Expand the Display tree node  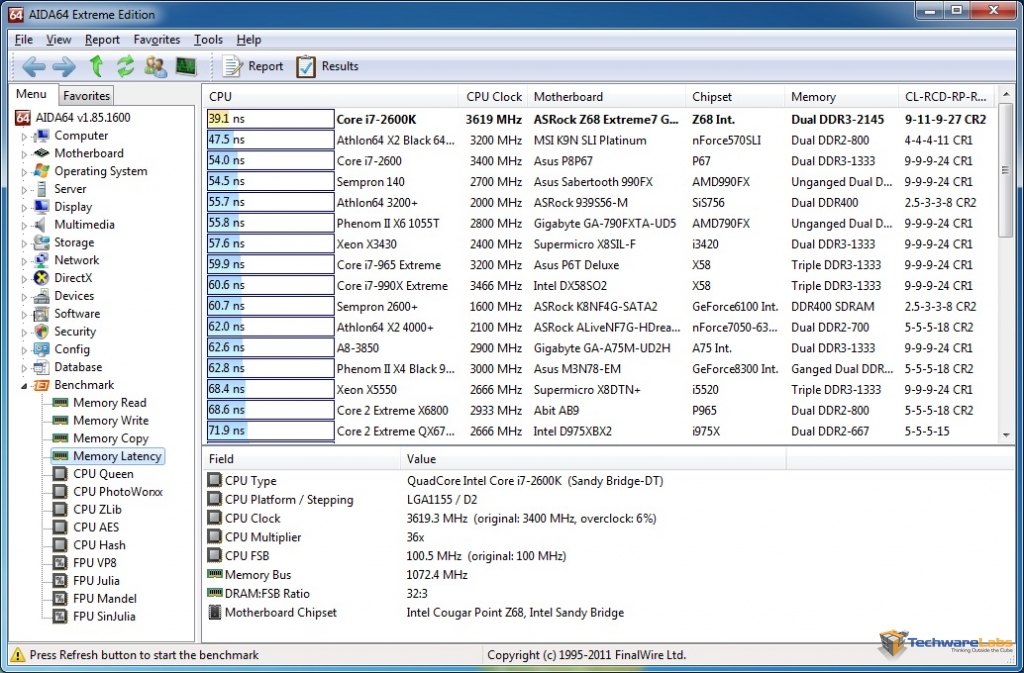[x=24, y=208]
